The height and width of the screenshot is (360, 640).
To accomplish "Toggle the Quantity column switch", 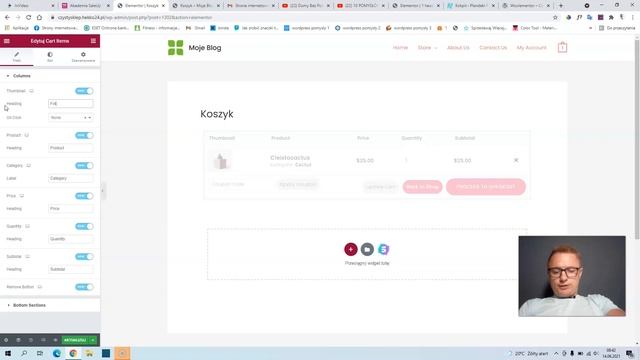I will (x=84, y=226).
